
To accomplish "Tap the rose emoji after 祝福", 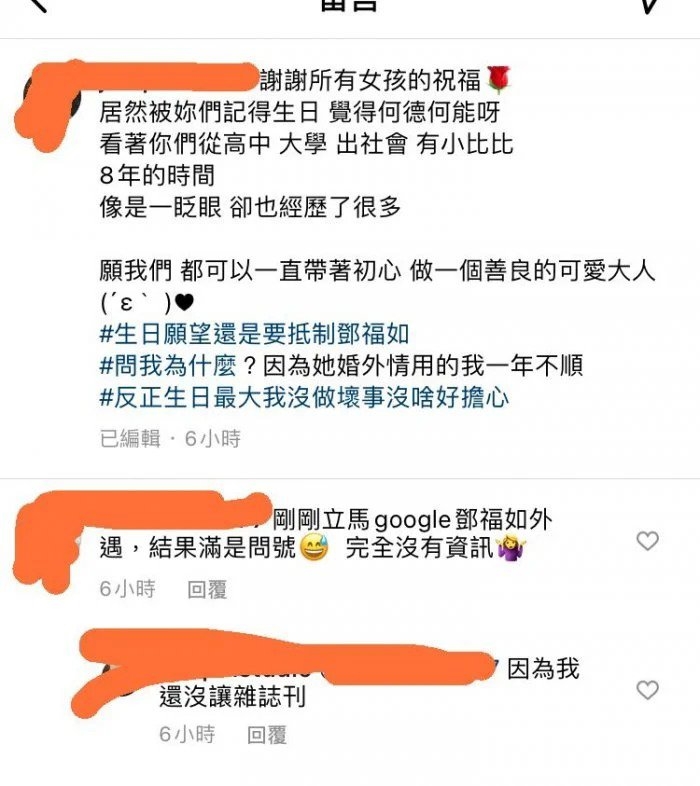I will click(x=498, y=80).
